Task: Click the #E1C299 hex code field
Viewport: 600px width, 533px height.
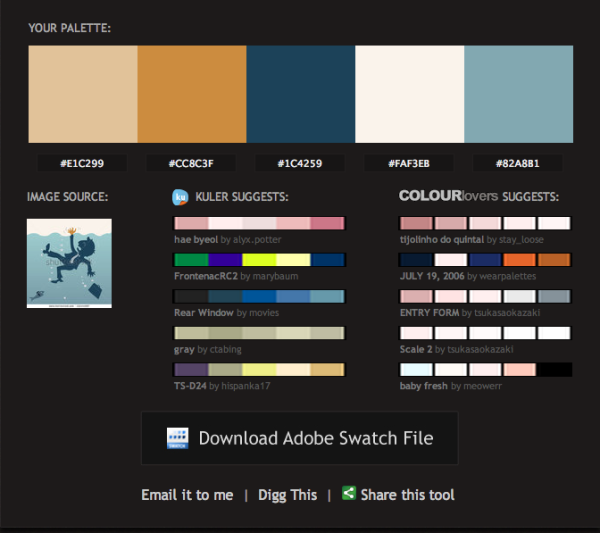Action: tap(82, 163)
